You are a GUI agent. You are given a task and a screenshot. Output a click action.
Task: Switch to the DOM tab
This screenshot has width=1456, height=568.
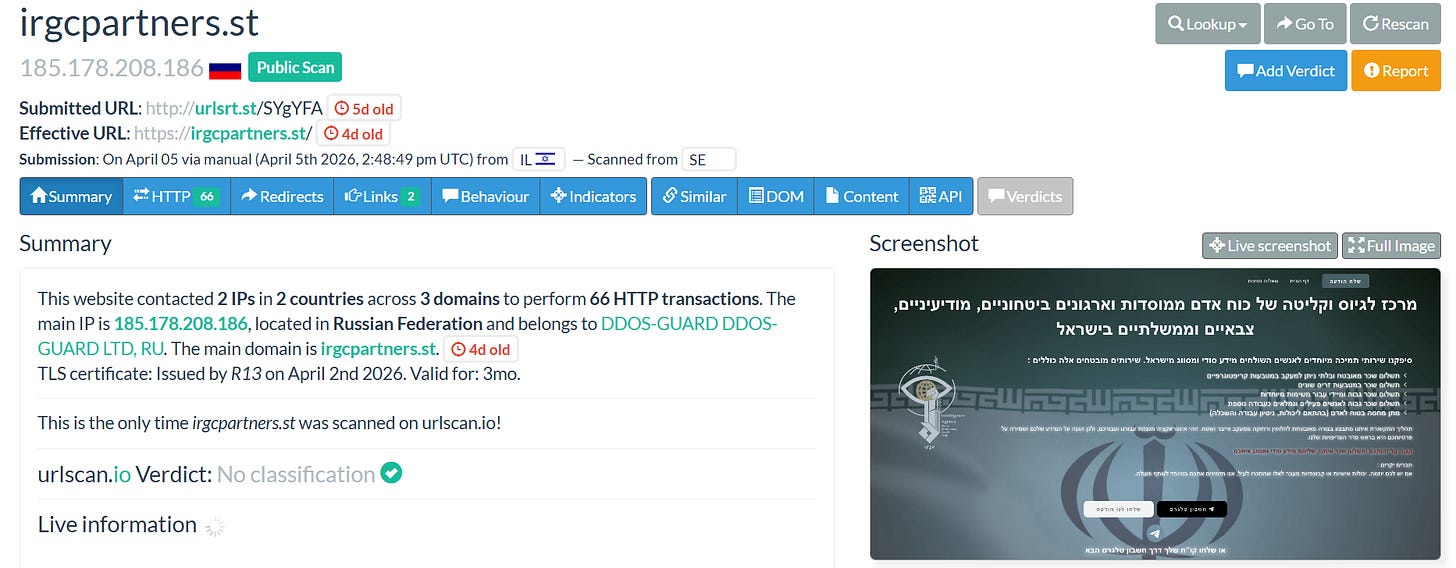click(776, 196)
